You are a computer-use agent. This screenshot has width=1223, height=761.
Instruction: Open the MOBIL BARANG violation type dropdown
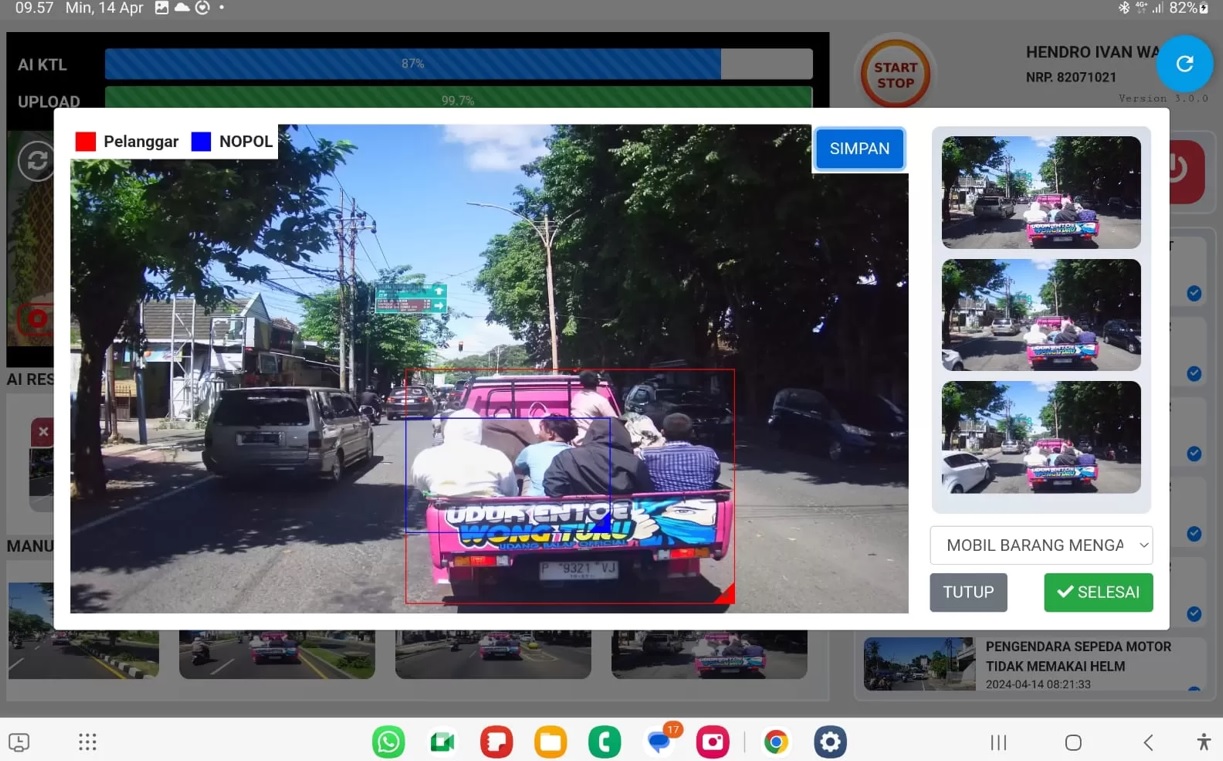(1041, 545)
